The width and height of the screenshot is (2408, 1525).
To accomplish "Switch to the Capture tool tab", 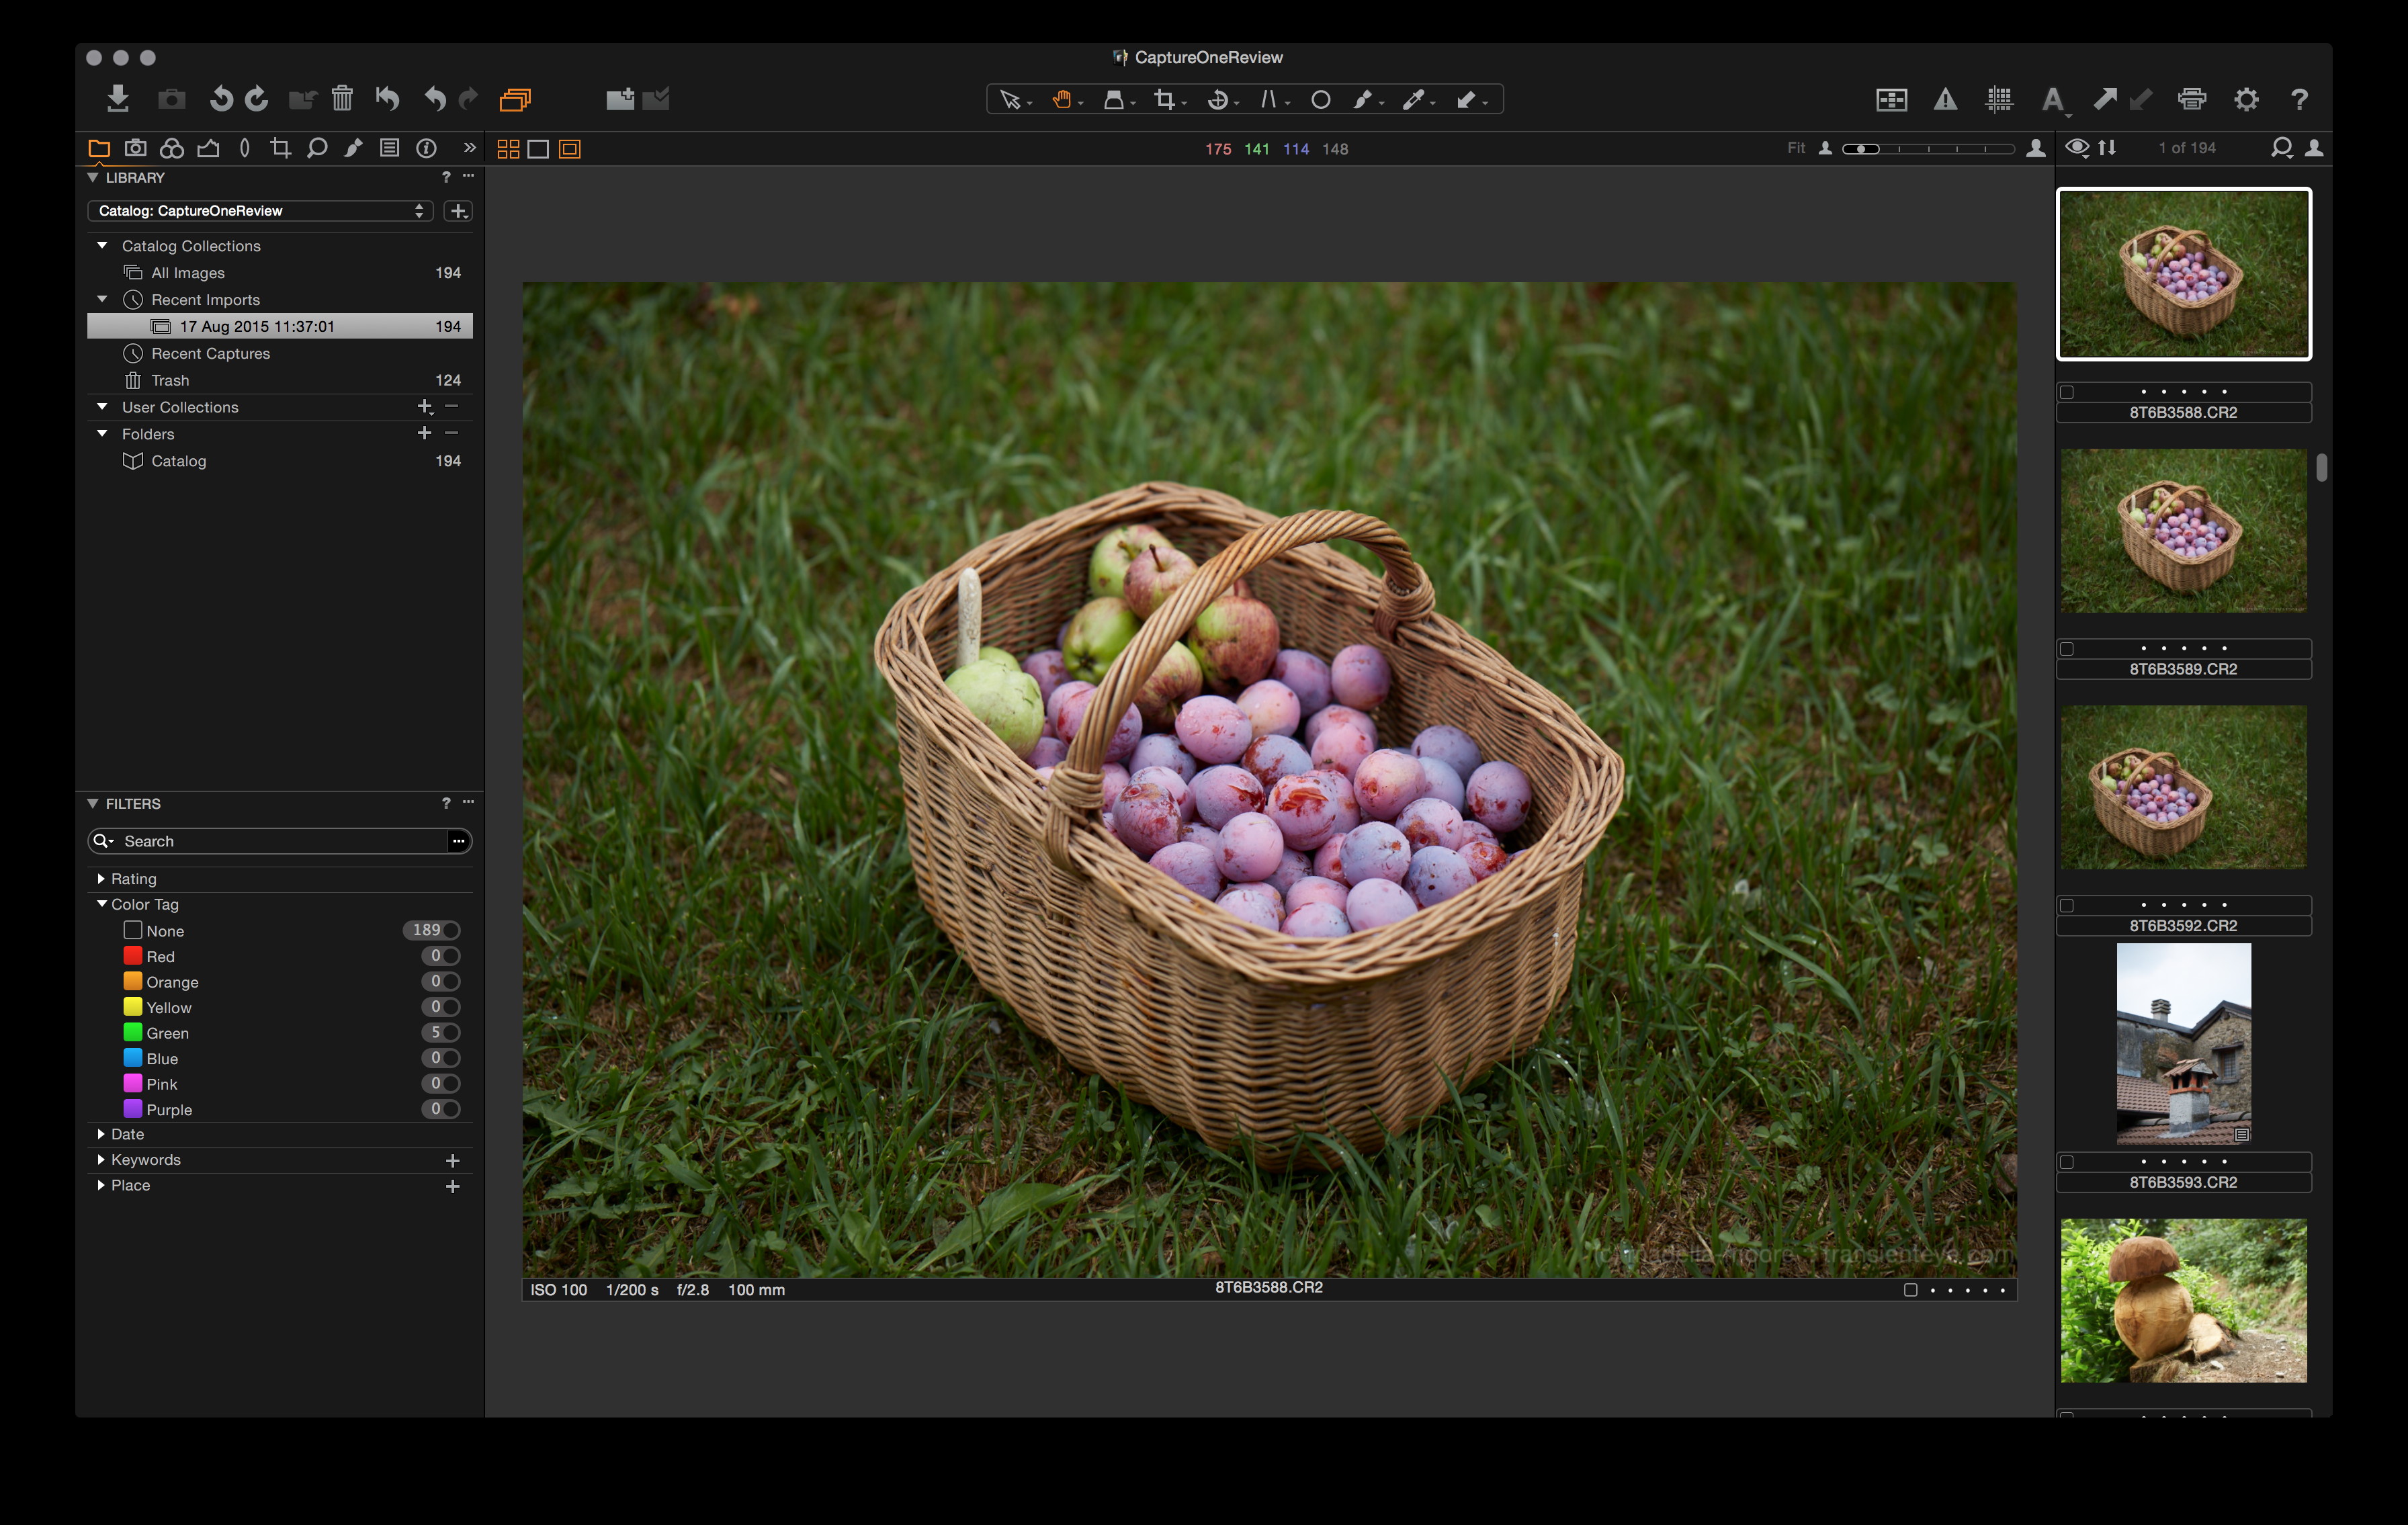I will tap(135, 148).
